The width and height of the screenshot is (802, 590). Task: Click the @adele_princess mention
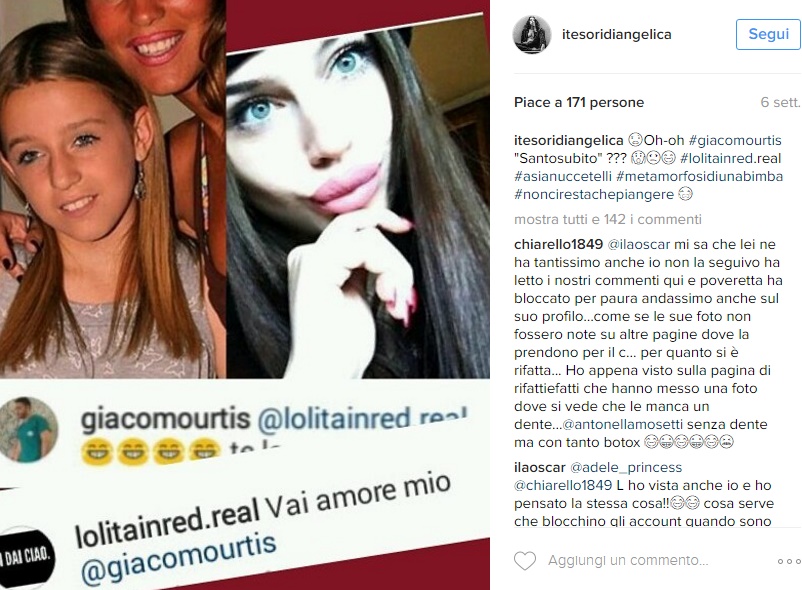(x=626, y=467)
